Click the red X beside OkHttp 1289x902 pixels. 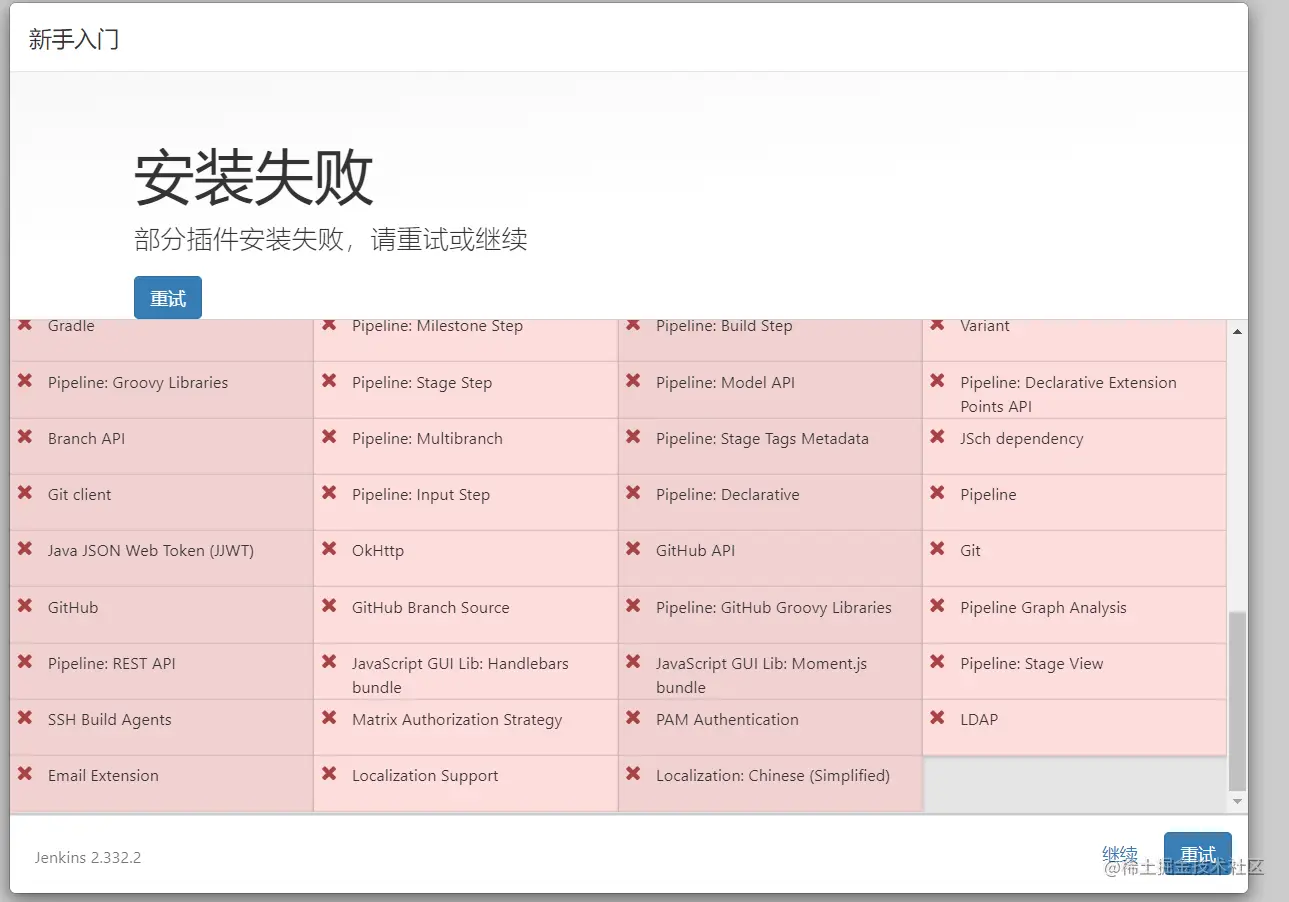click(329, 549)
